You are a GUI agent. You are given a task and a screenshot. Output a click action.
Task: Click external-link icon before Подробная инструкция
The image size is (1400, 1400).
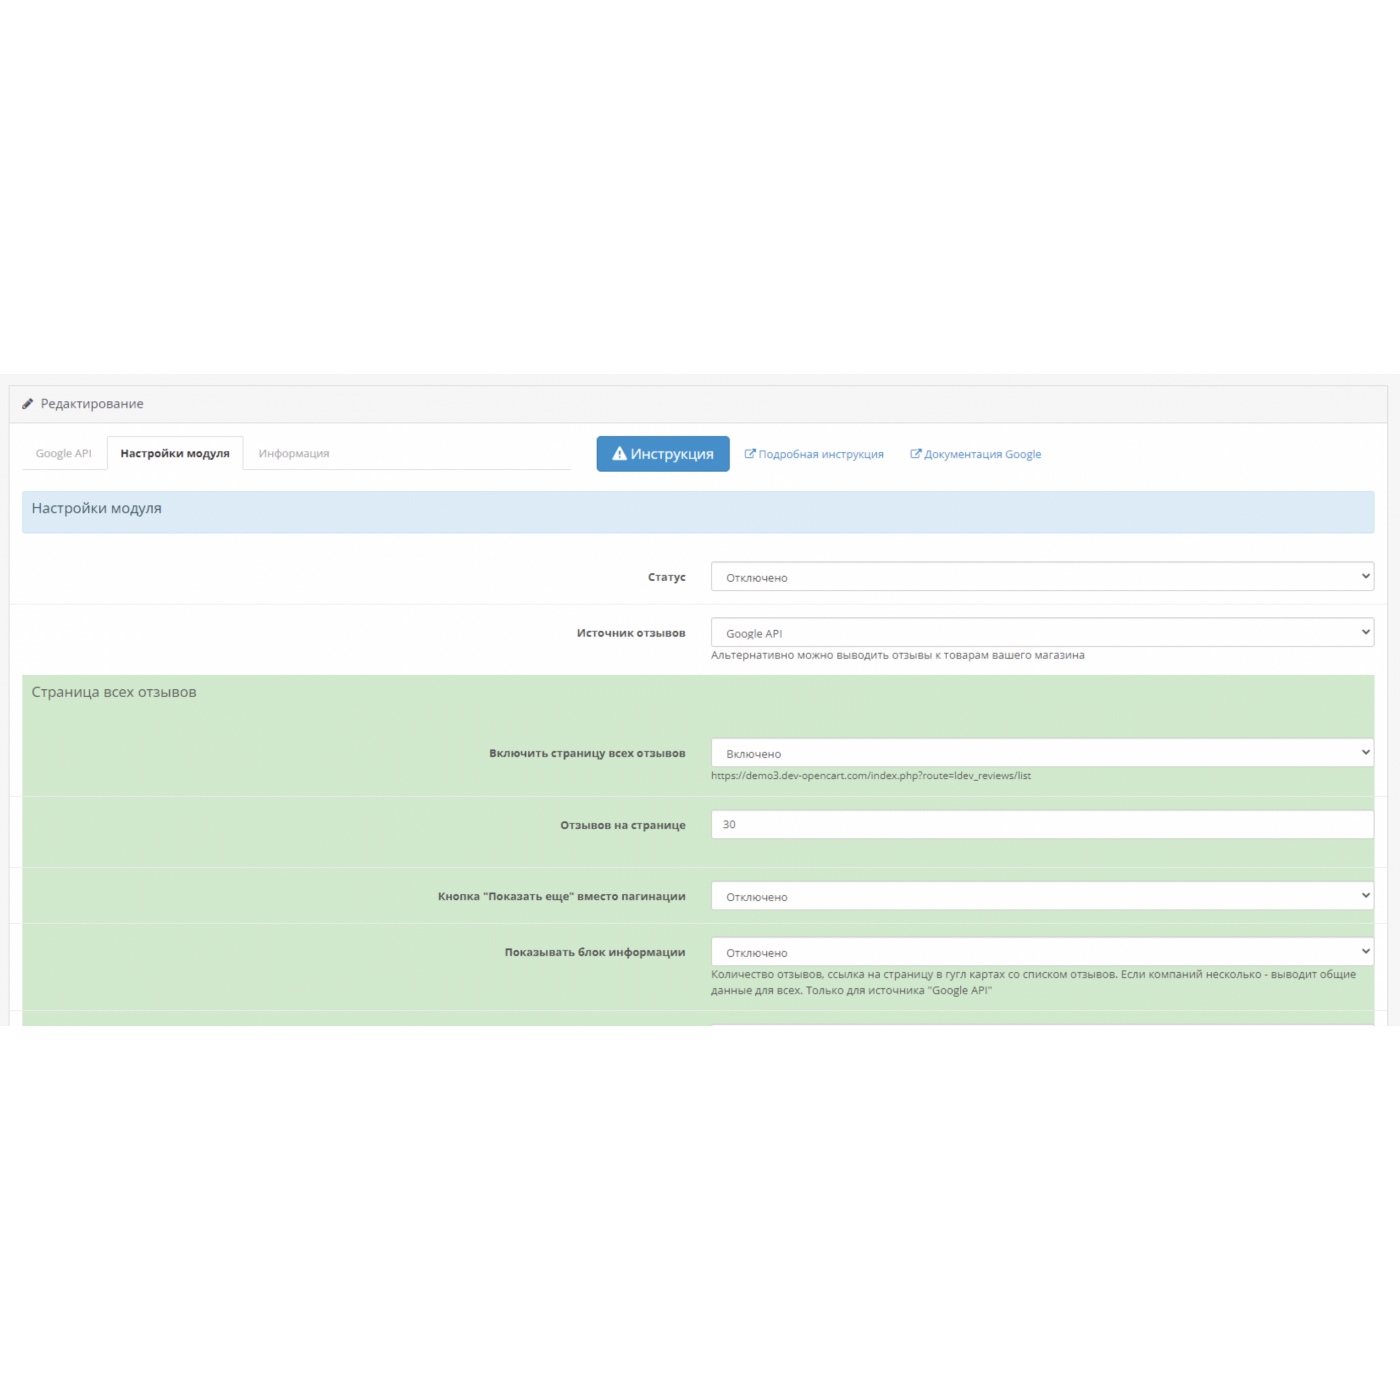coord(750,454)
